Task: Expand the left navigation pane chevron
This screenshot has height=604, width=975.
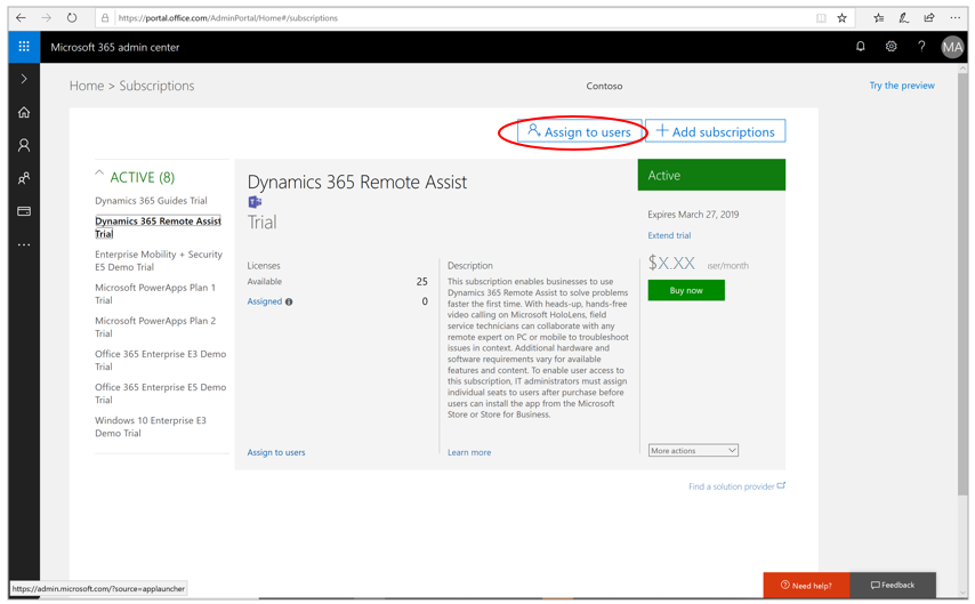Action: point(24,79)
